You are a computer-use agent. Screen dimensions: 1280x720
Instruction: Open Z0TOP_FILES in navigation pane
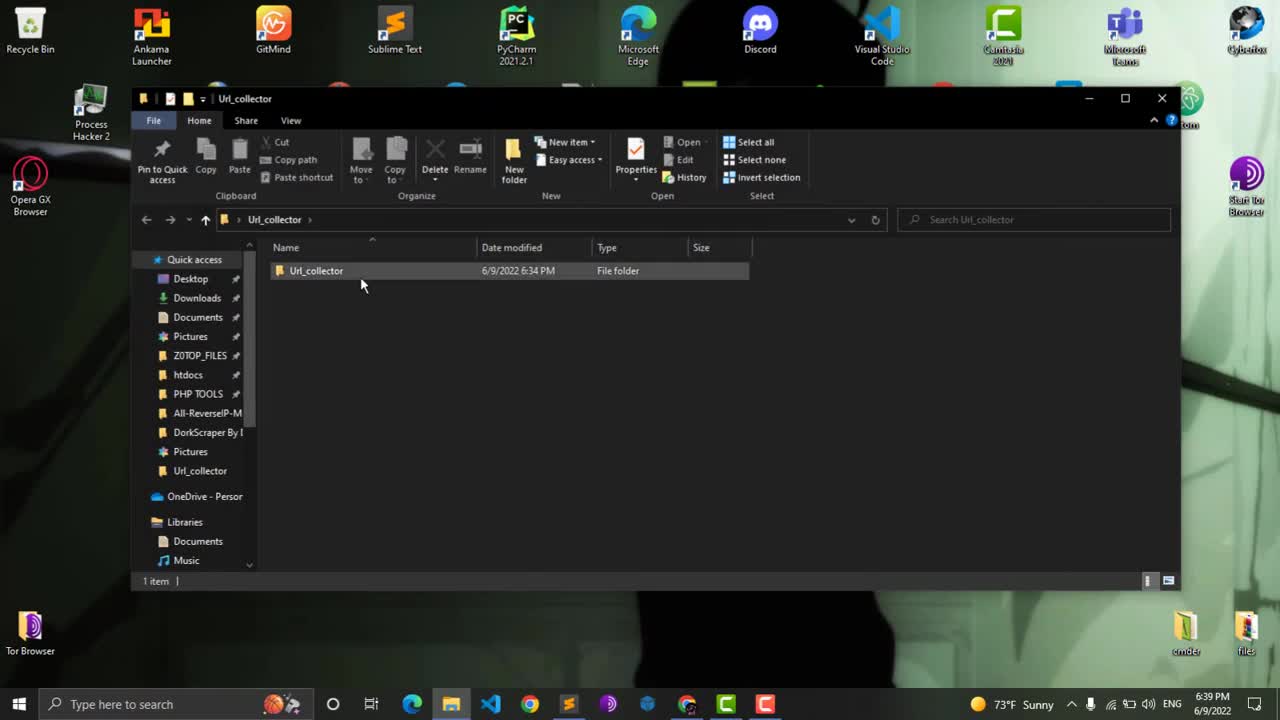click(200, 356)
